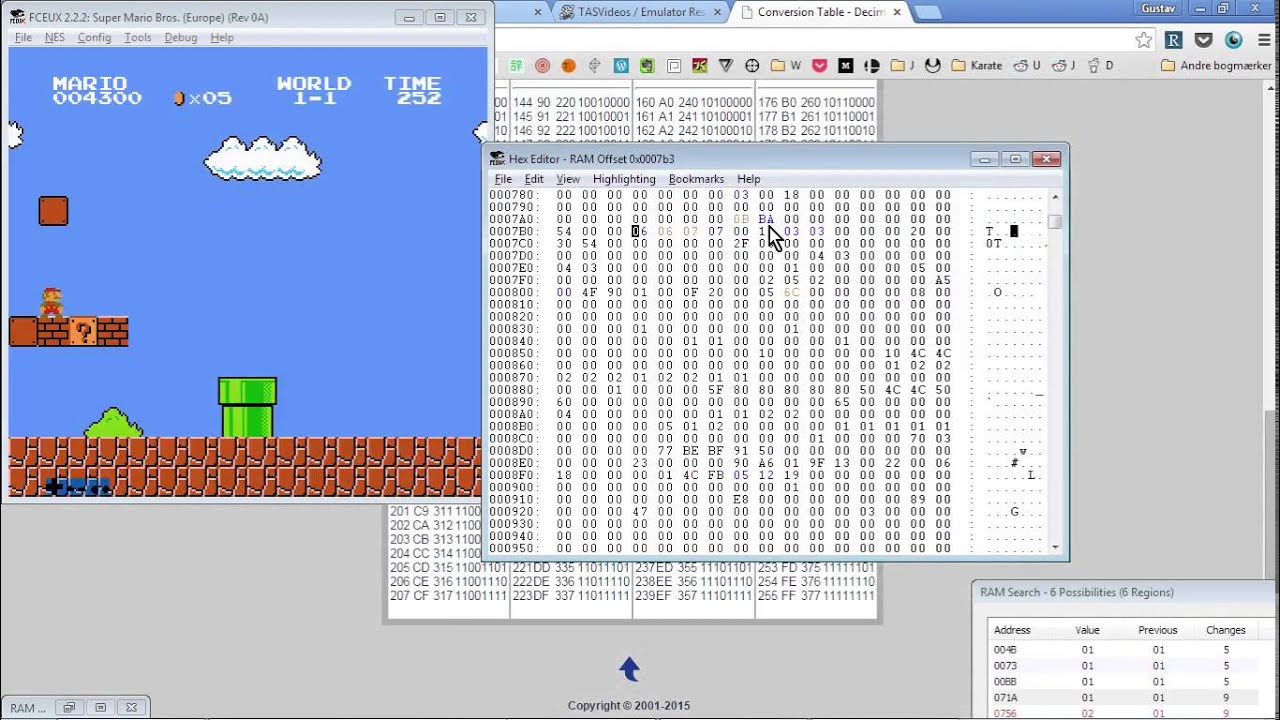Open the Andre bogmærker folder
The height and width of the screenshot is (720, 1280).
[1216, 66]
